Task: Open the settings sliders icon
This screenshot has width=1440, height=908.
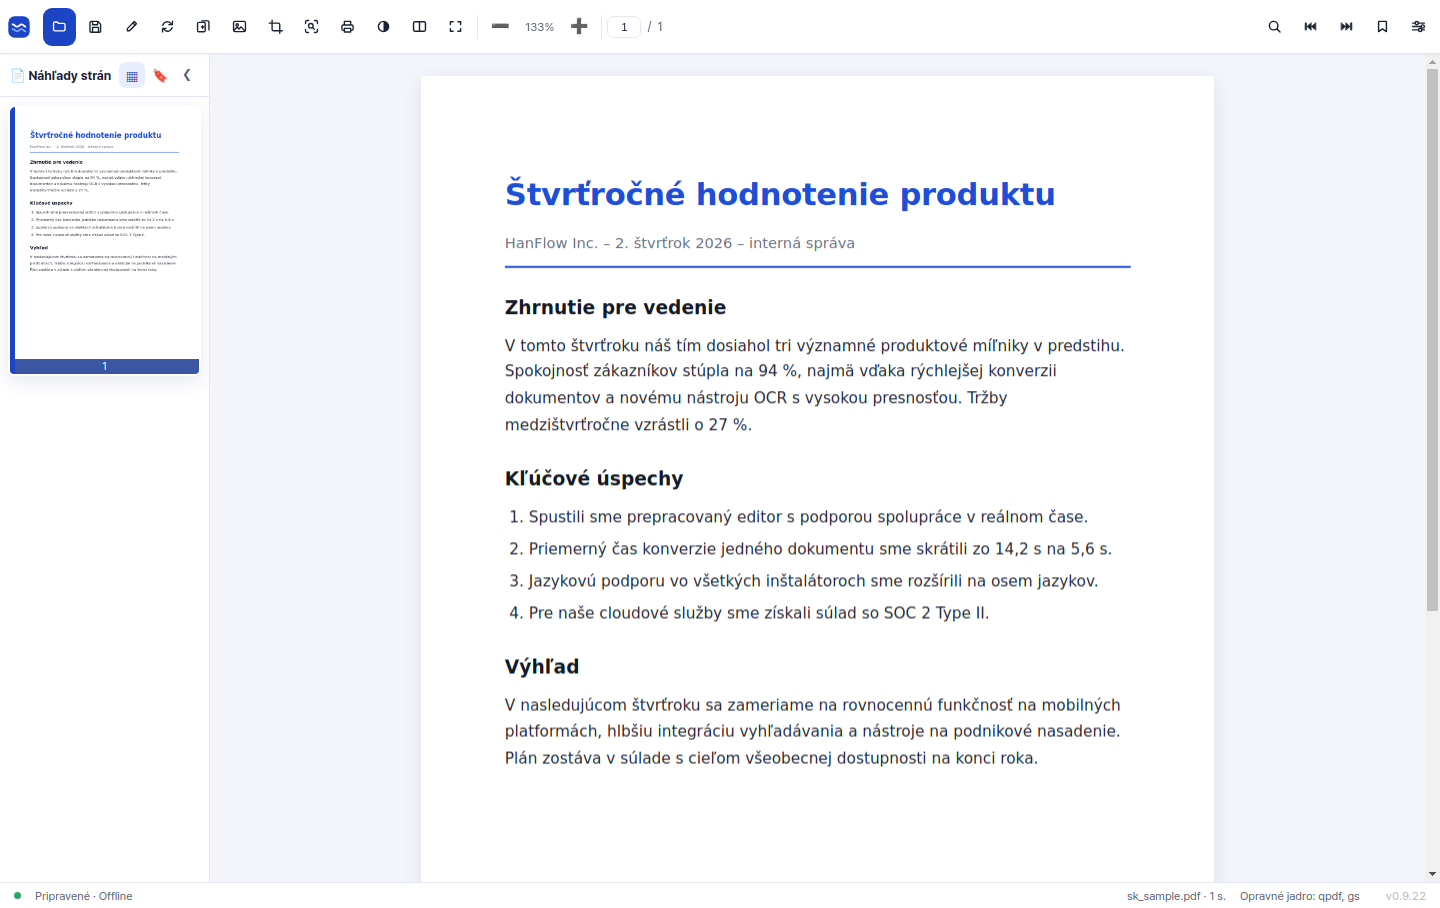Action: [x=1418, y=27]
